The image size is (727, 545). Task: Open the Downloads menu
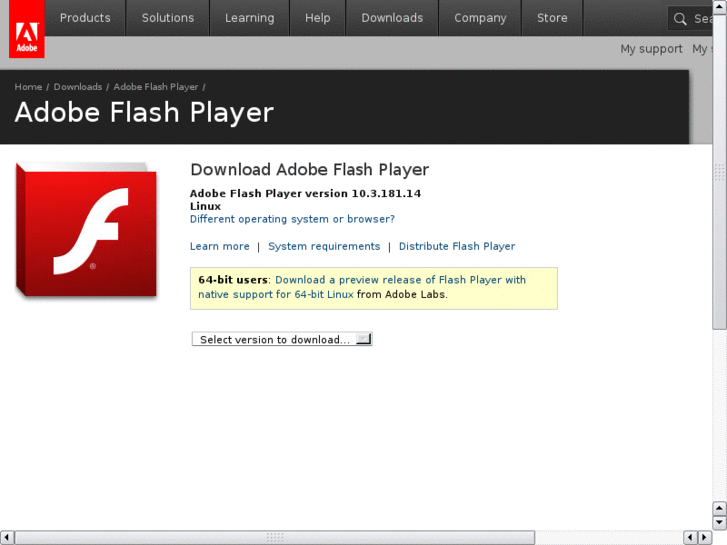tap(392, 18)
